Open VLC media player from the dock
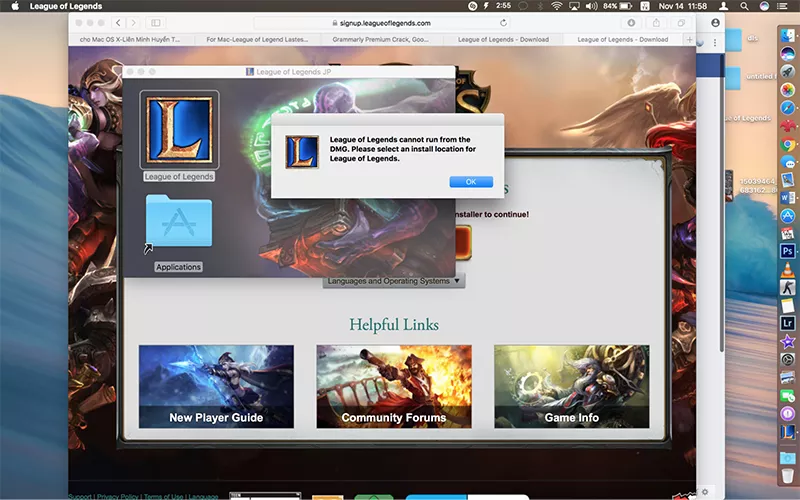 [788, 269]
